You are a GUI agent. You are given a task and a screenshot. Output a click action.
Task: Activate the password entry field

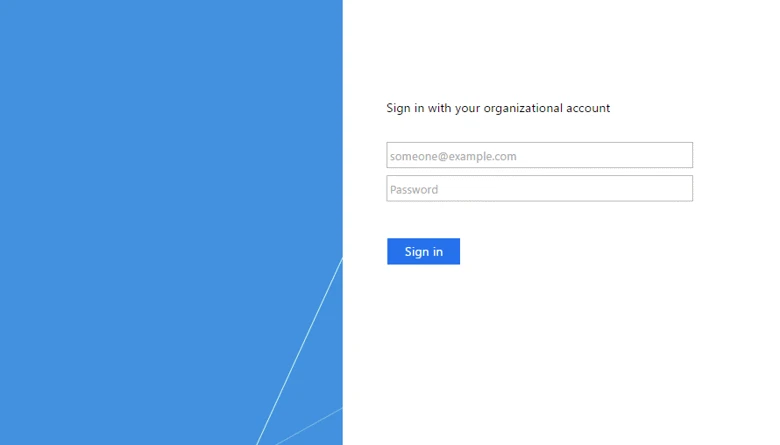click(539, 188)
